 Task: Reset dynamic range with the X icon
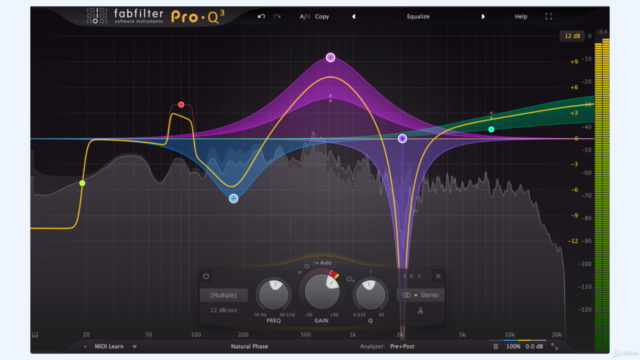pos(300,272)
